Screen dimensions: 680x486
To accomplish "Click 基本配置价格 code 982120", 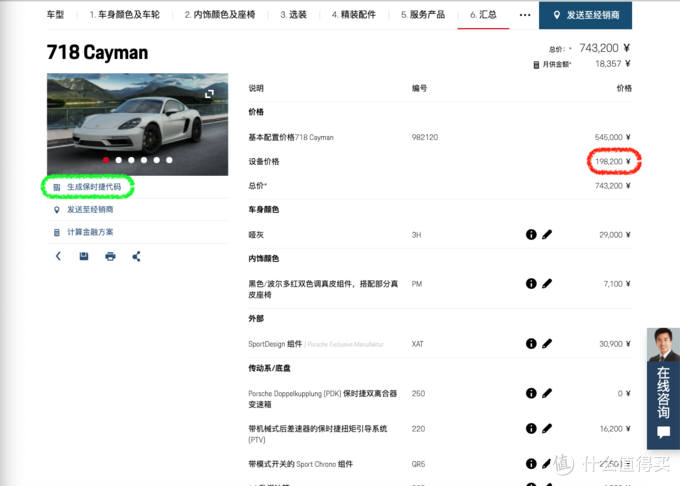I will pyautogui.click(x=425, y=137).
